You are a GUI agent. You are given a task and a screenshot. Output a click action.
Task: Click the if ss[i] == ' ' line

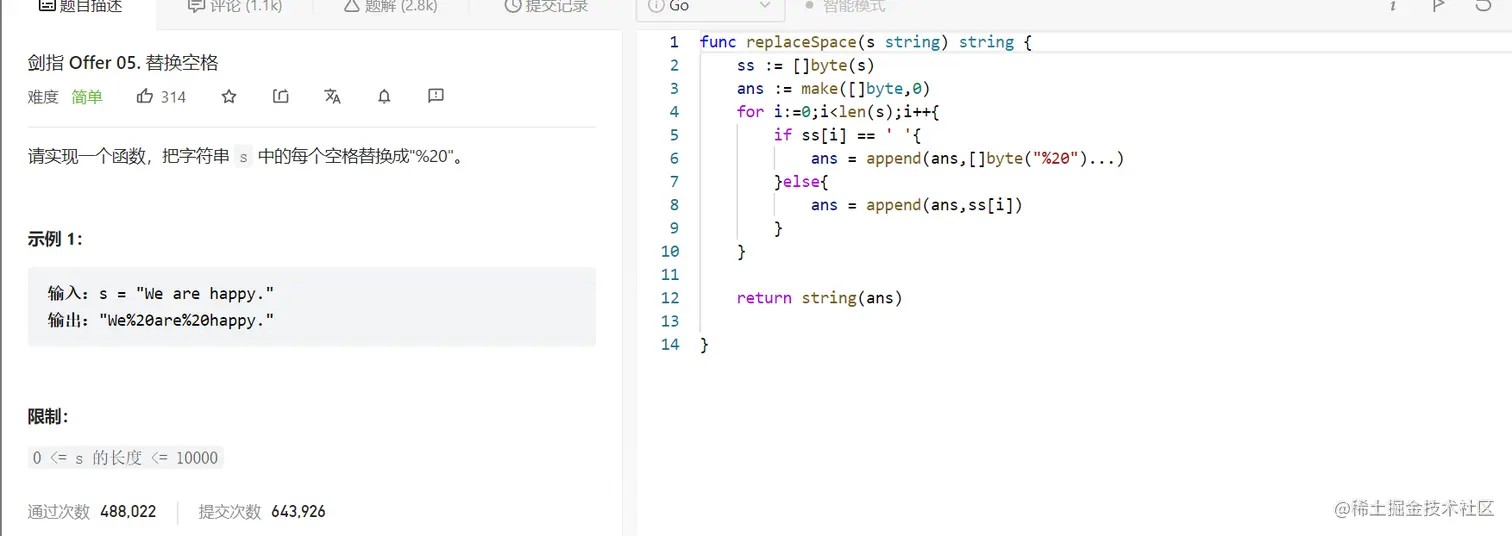(x=846, y=135)
